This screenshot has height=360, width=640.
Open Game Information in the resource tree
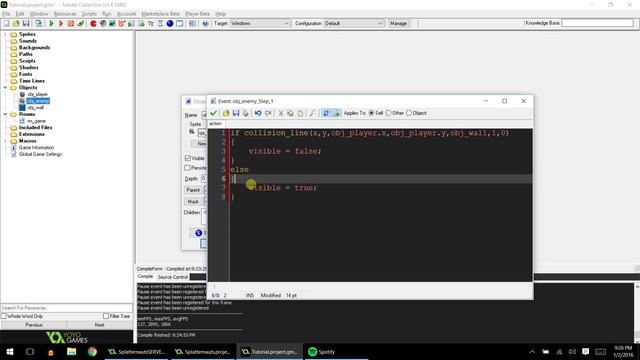[x=36, y=147]
